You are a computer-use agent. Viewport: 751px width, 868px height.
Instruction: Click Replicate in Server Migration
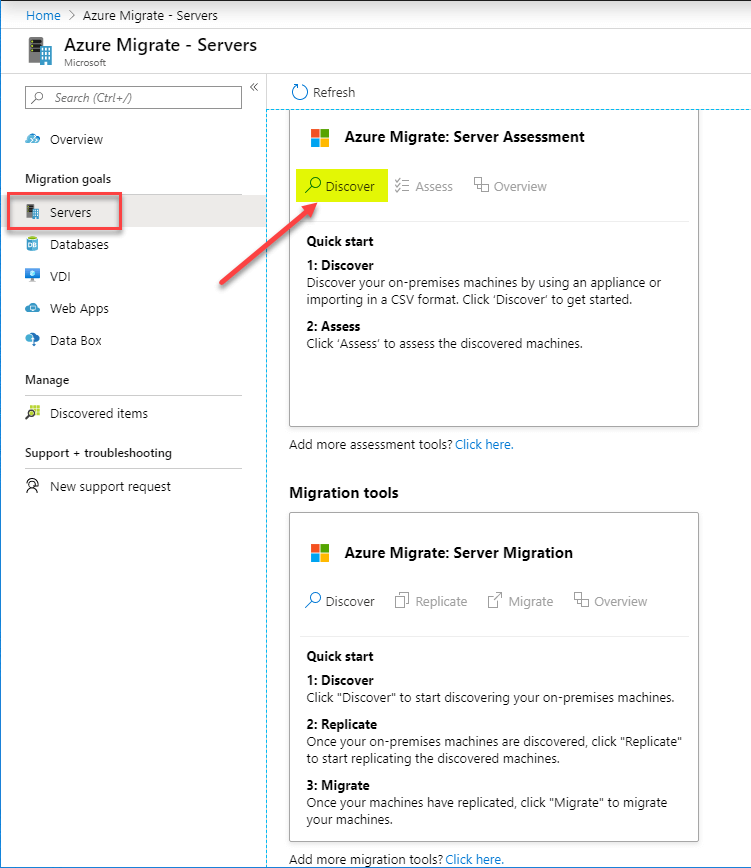pos(431,601)
